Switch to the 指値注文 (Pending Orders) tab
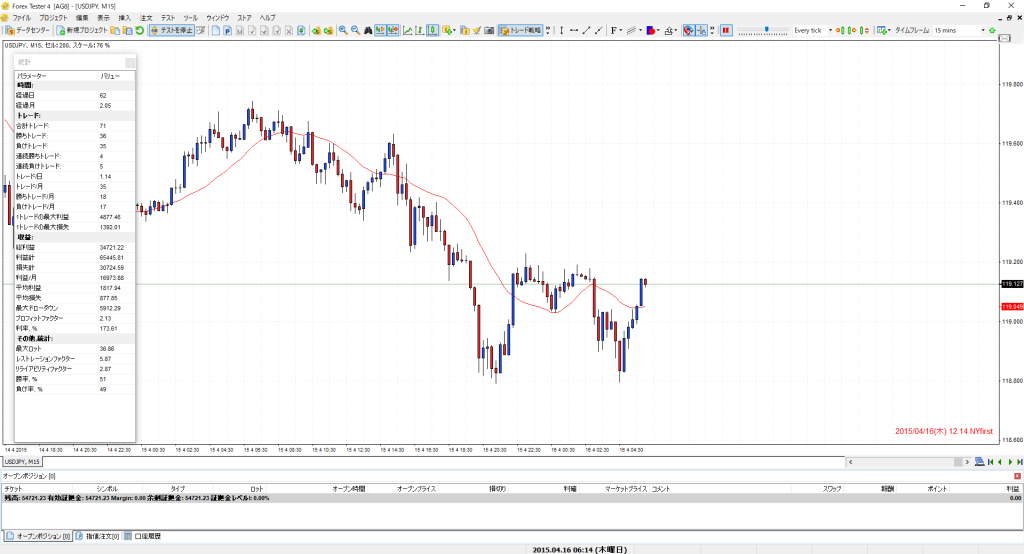Image resolution: width=1024 pixels, height=554 pixels. (x=100, y=537)
